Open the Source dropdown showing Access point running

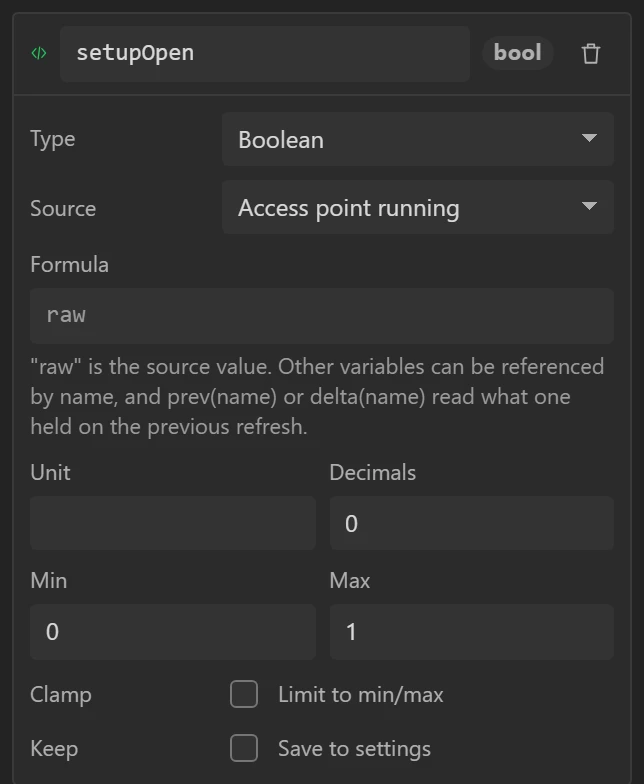(x=418, y=207)
